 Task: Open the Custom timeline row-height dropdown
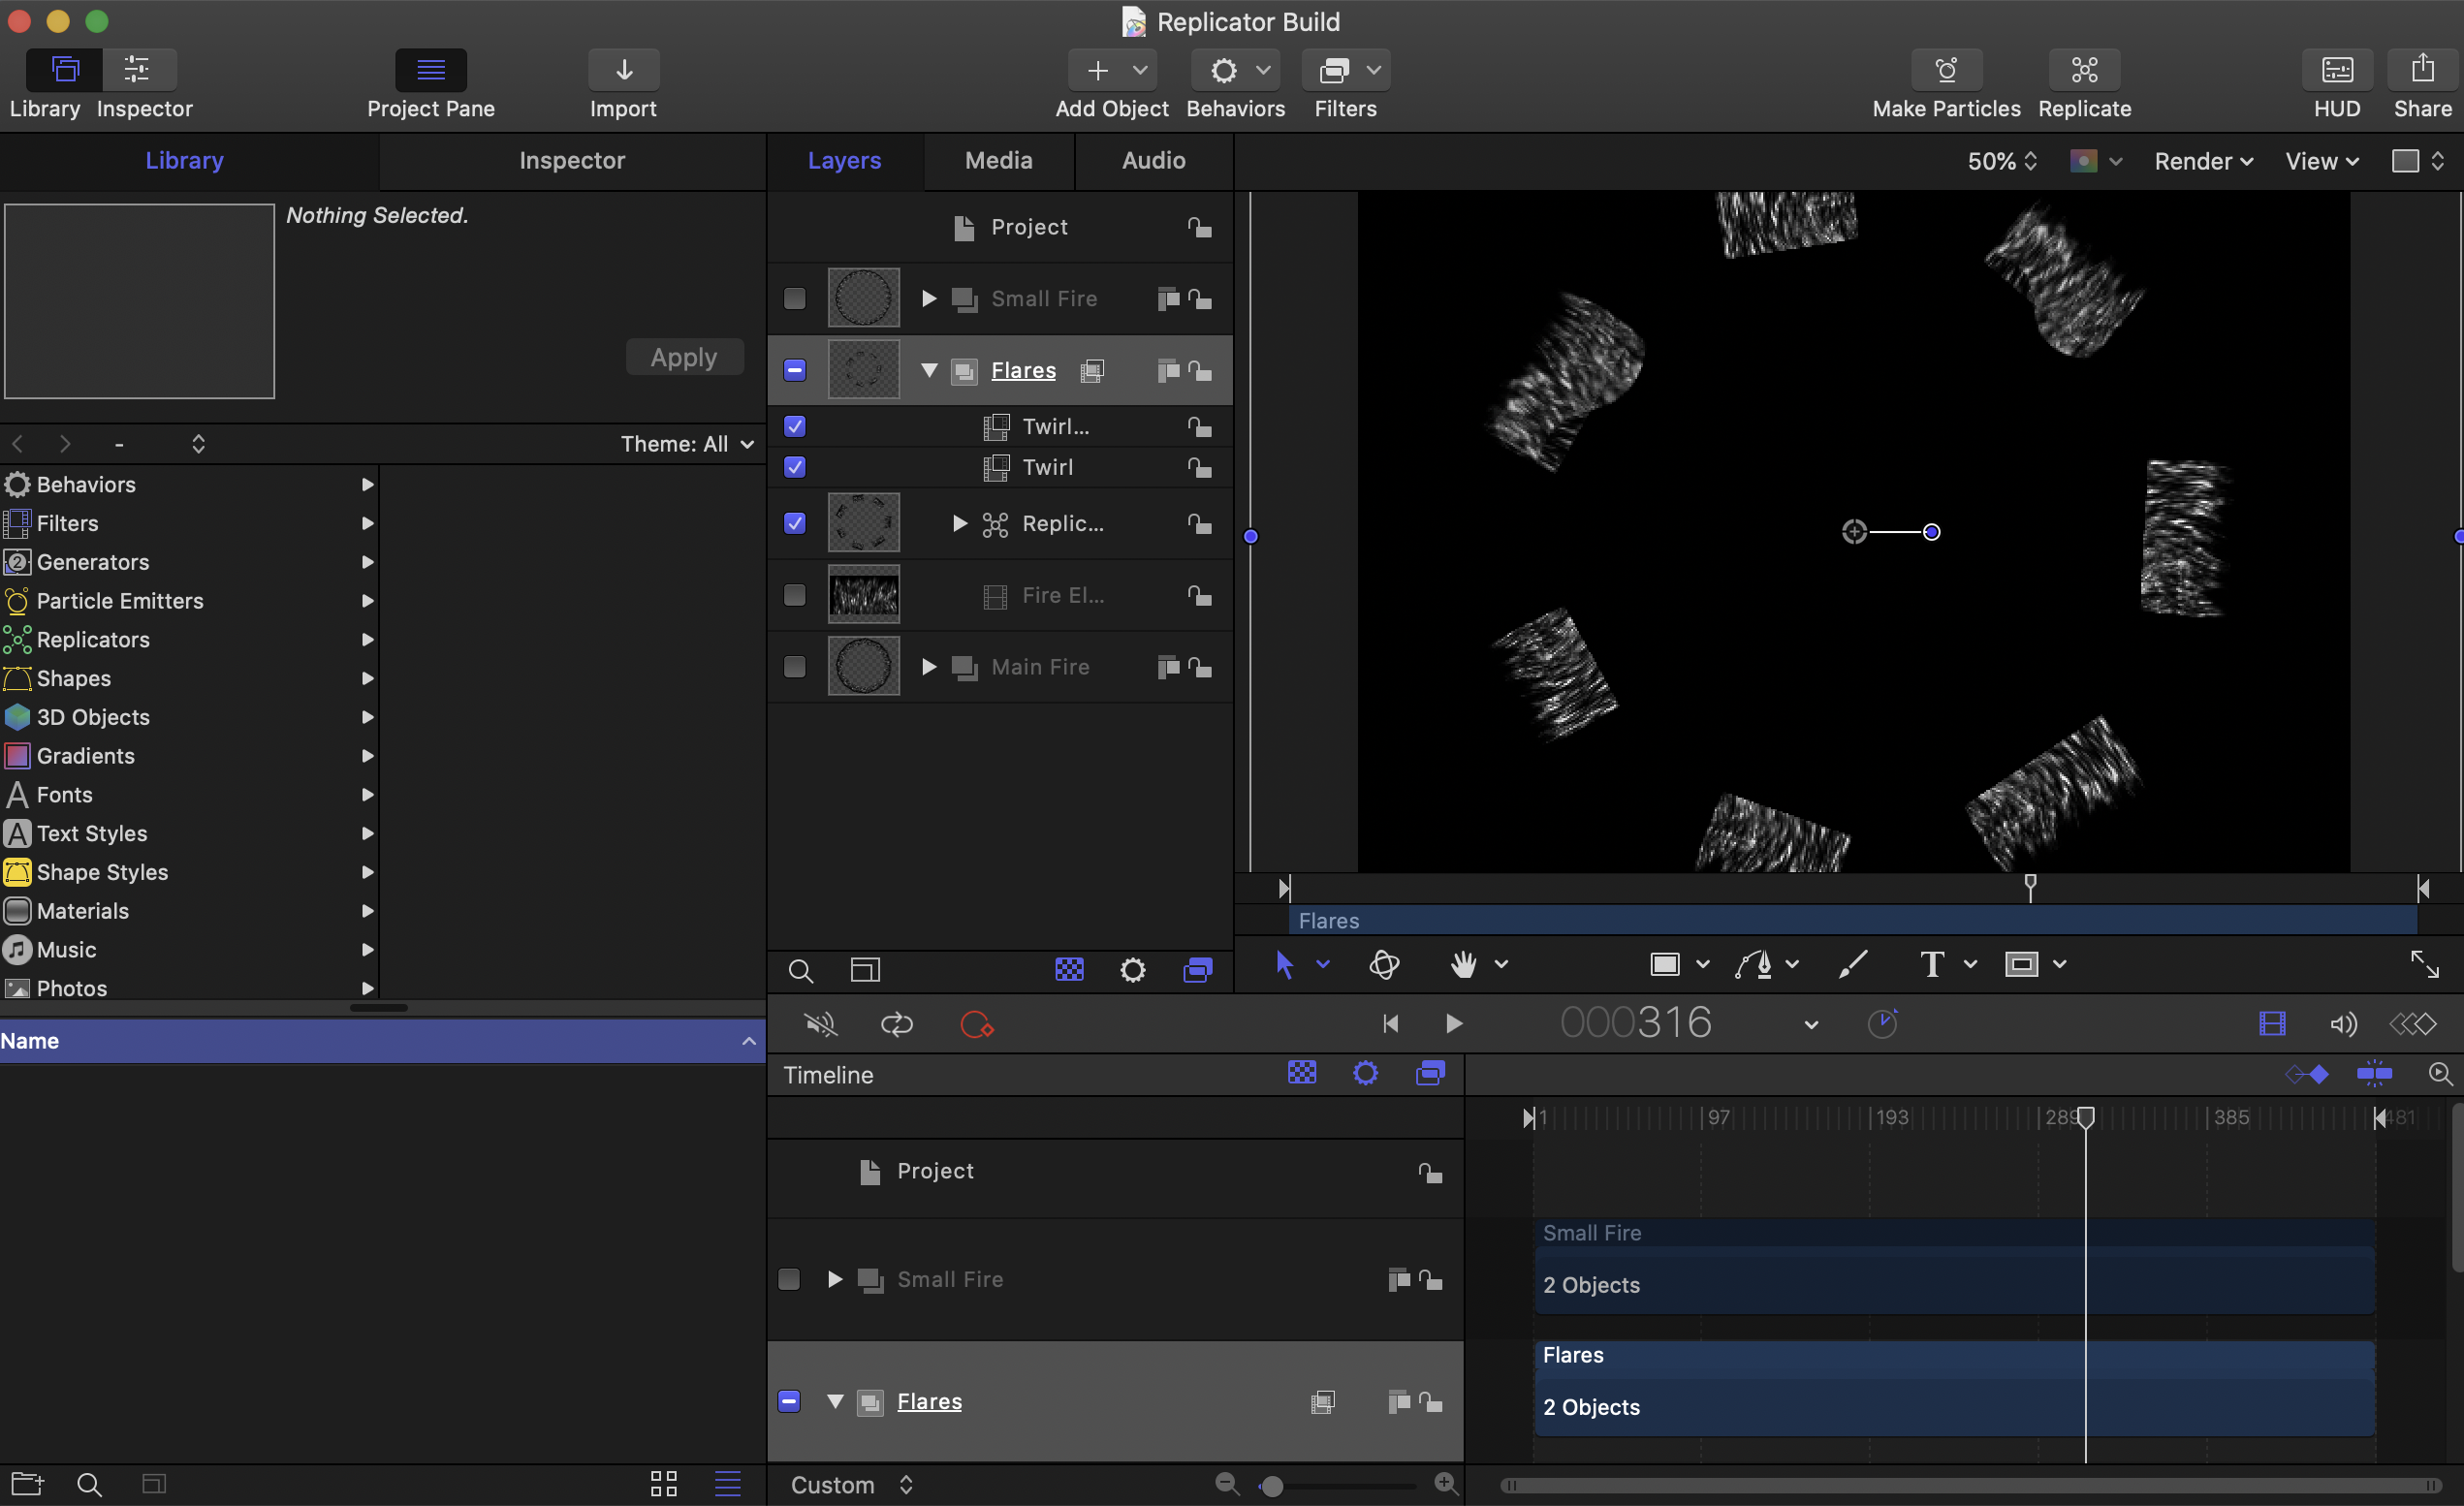point(852,1485)
